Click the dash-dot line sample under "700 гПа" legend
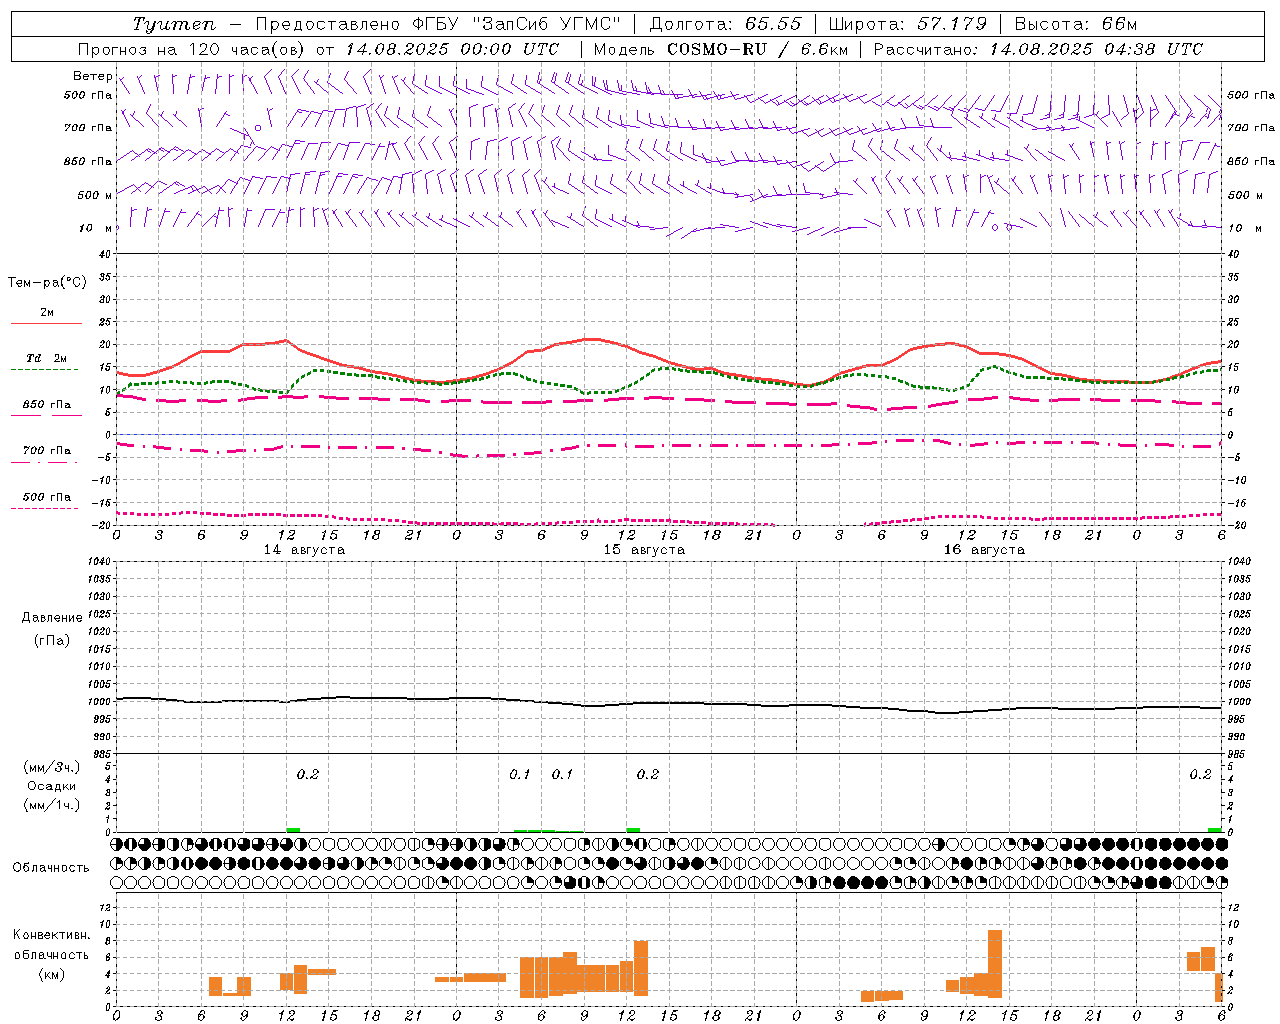This screenshot has height=1024, width=1280. (44, 463)
